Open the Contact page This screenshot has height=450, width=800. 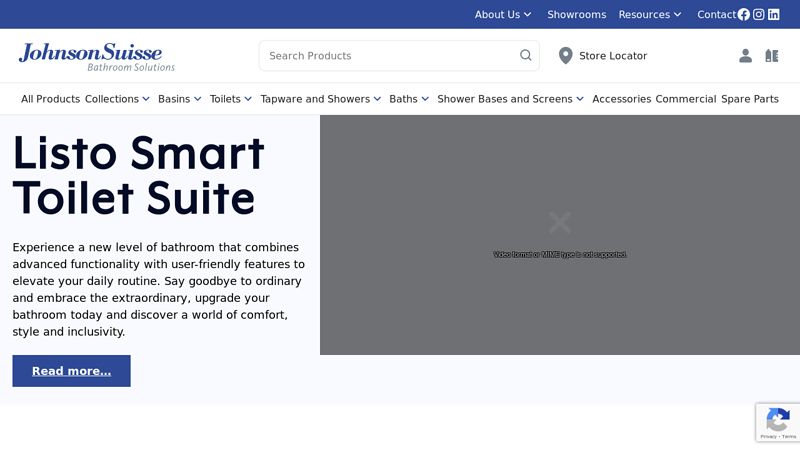click(716, 14)
